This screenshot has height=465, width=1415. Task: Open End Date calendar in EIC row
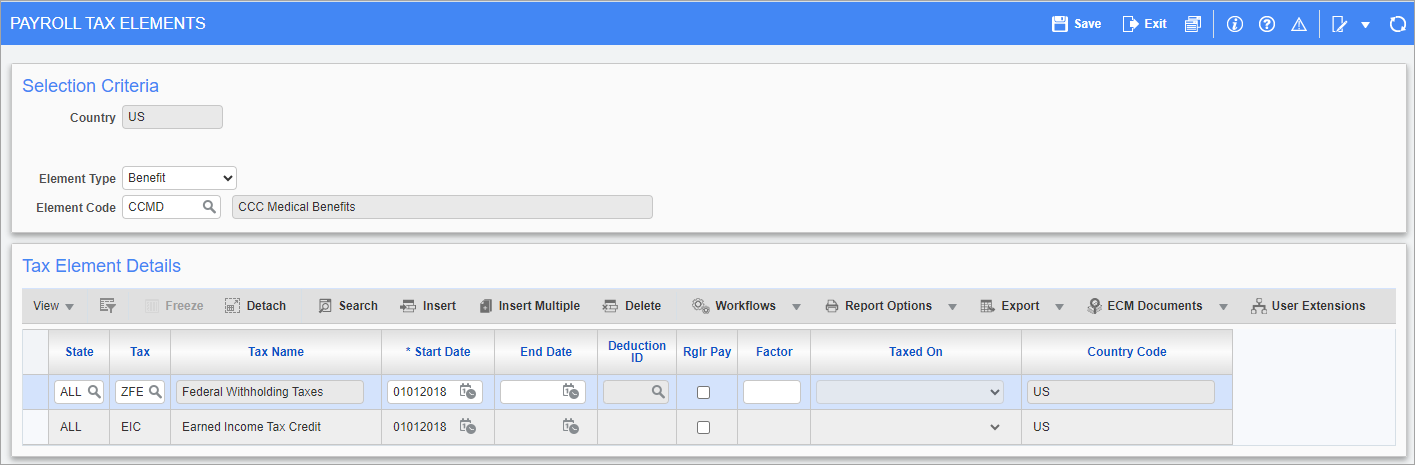click(x=571, y=427)
